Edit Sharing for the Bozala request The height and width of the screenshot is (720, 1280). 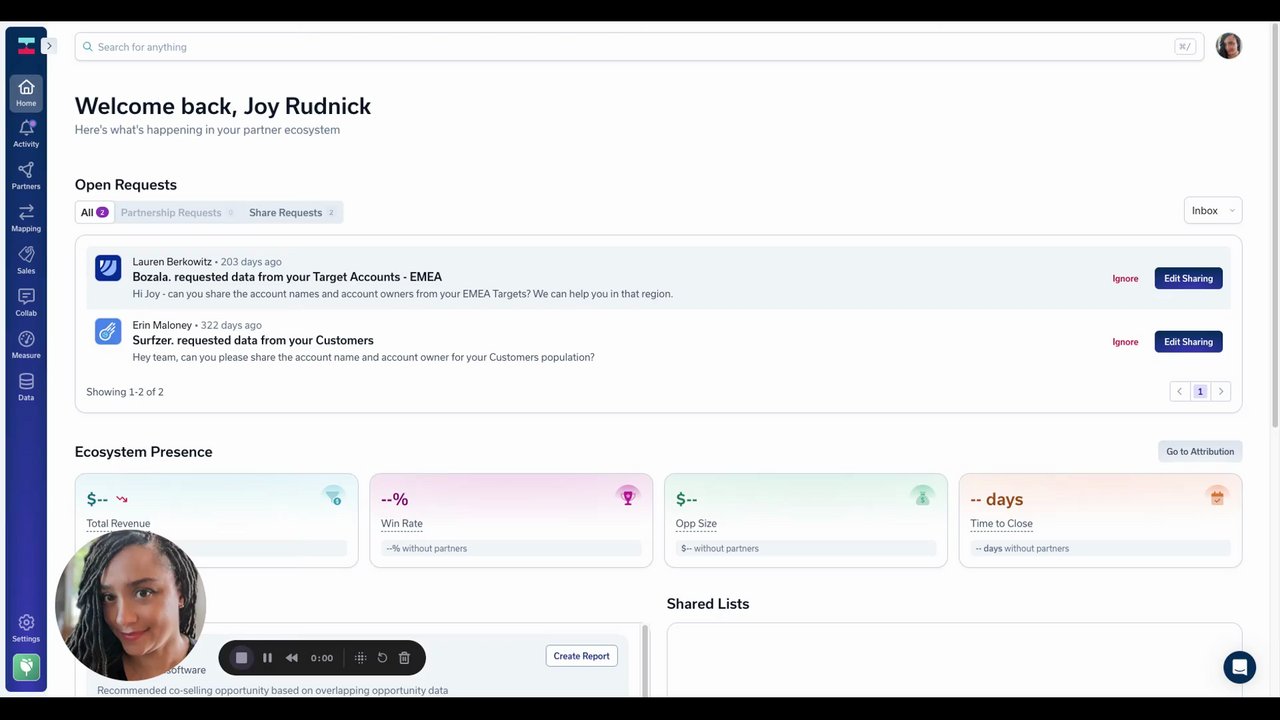[x=1188, y=279]
